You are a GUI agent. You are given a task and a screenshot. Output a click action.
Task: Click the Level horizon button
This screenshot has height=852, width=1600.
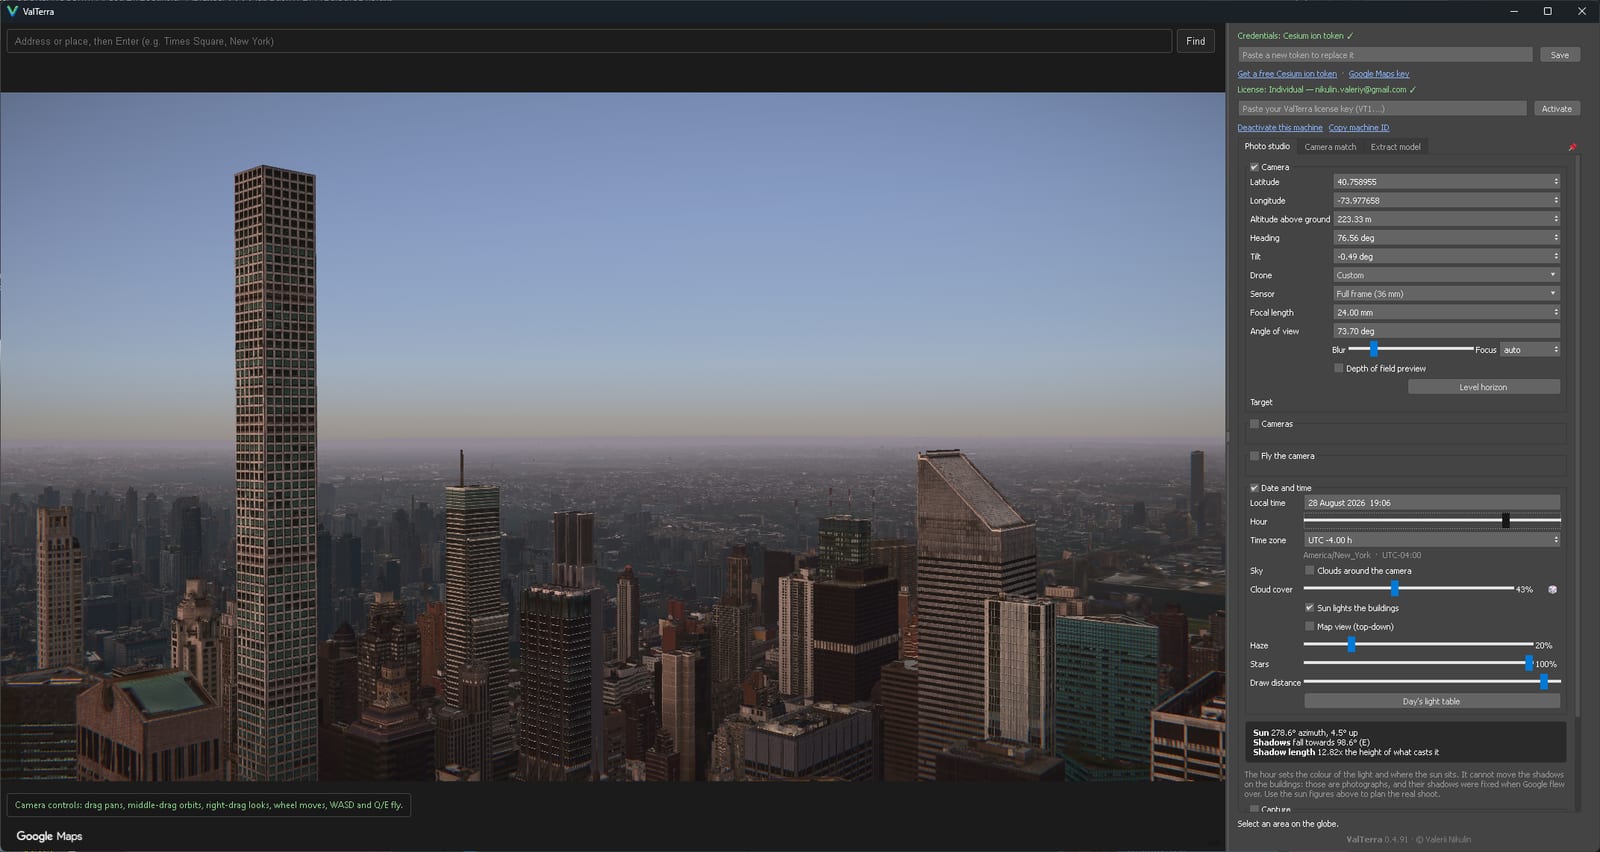coord(1483,387)
